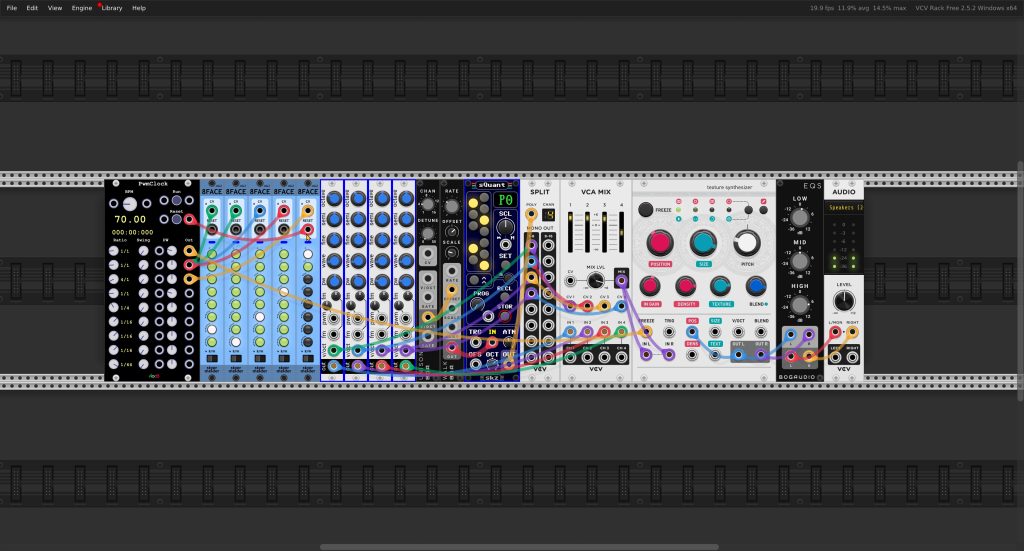Click the channel 3 fader on VCA MIX
The height and width of the screenshot is (551, 1024).
point(604,232)
